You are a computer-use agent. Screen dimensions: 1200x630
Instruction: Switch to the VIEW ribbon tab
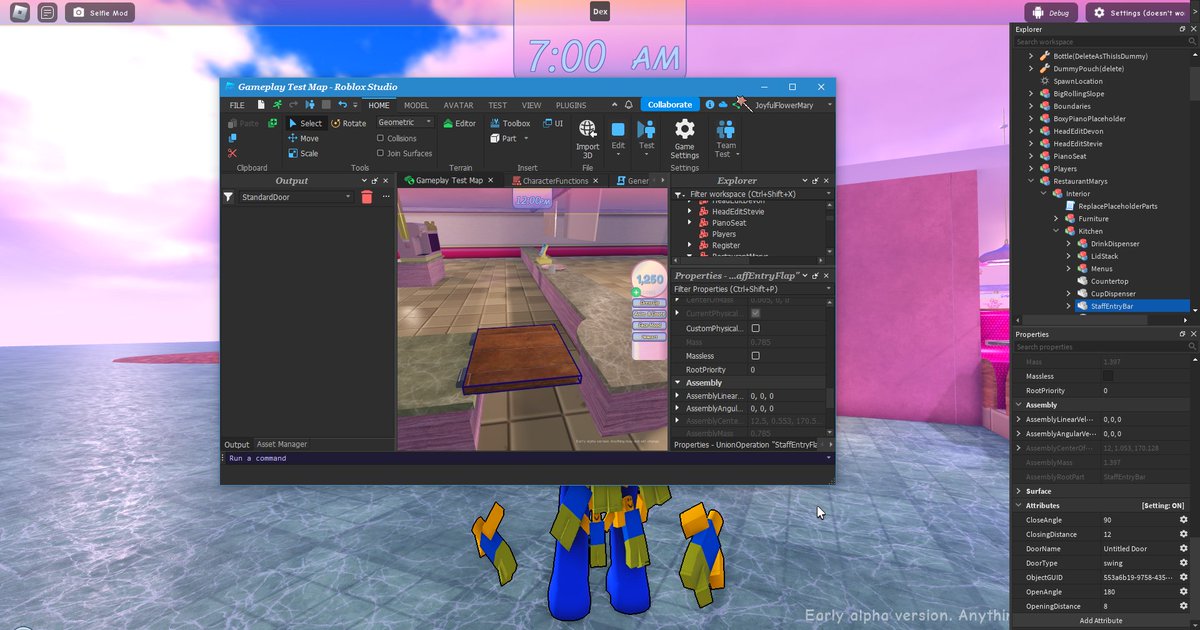tap(531, 105)
